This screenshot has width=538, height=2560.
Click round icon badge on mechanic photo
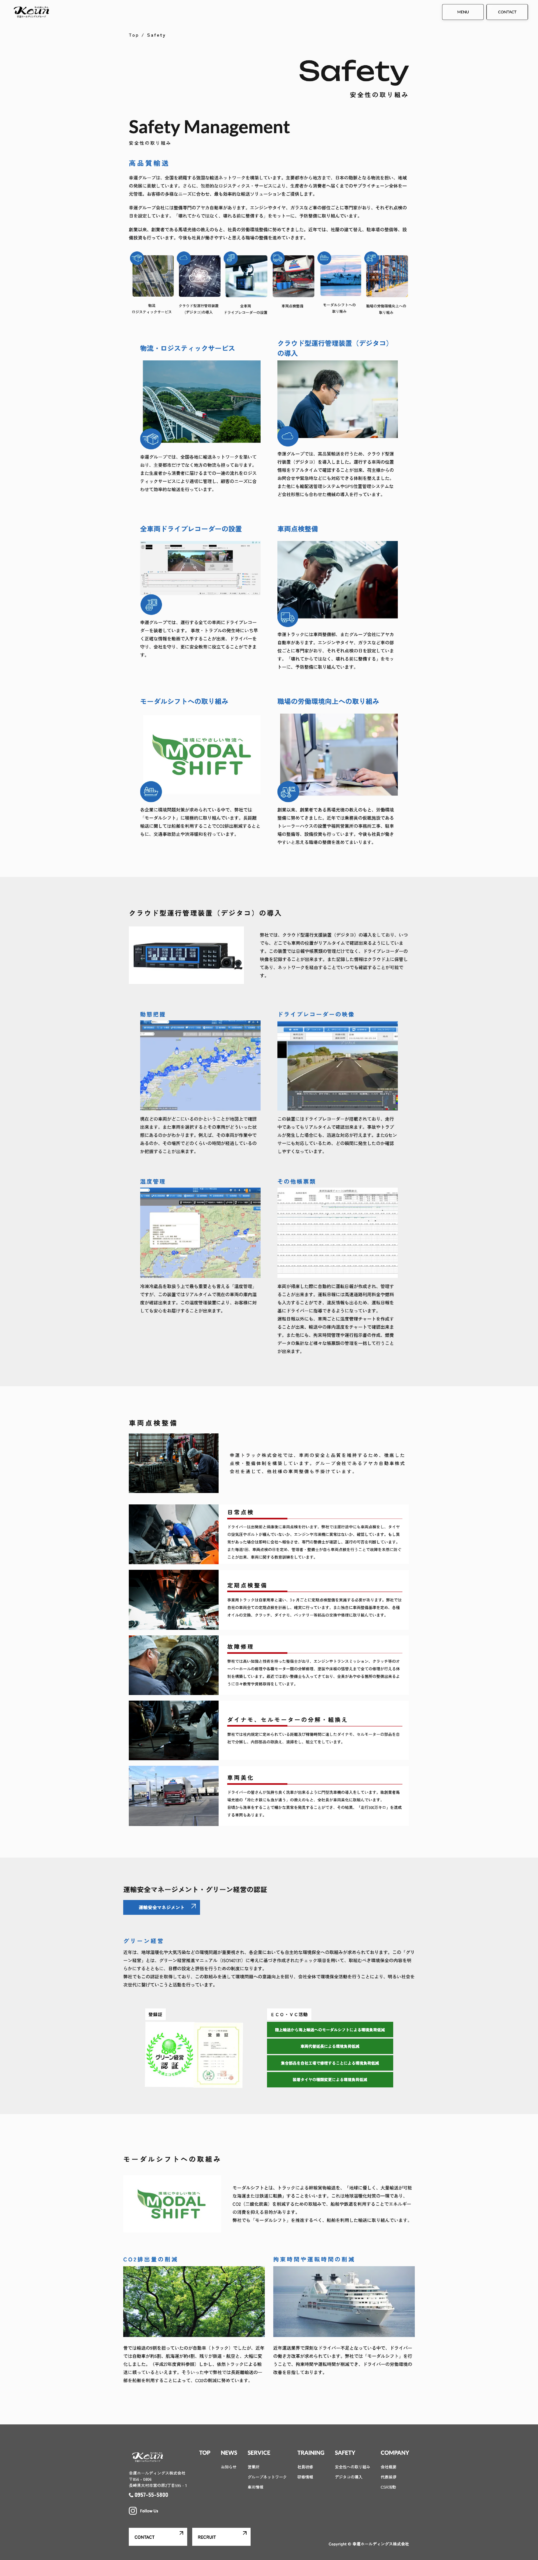click(288, 617)
